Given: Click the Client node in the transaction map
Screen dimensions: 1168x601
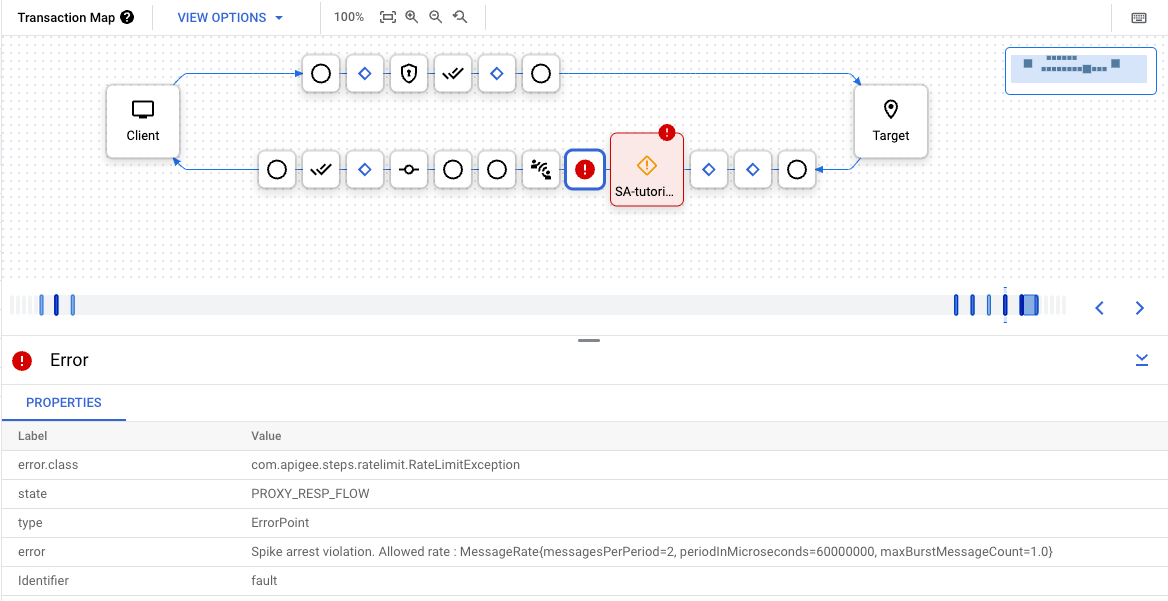Looking at the screenshot, I should (x=143, y=121).
